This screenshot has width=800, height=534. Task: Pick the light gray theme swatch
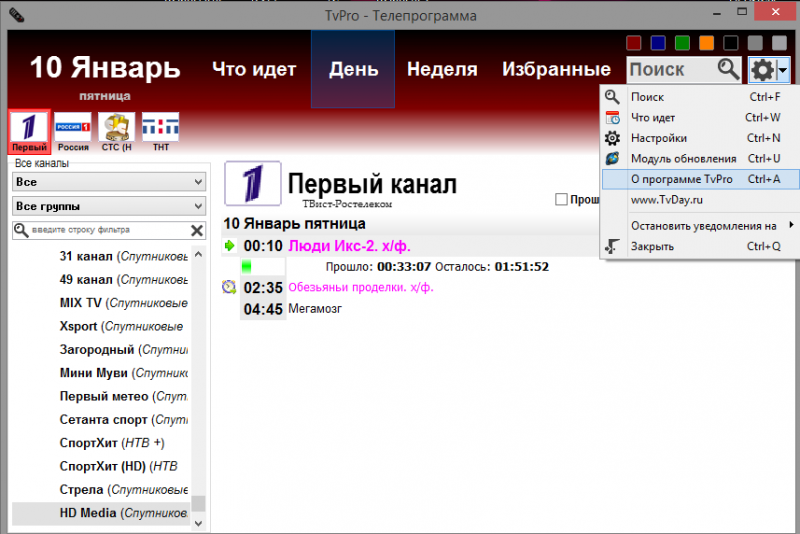[x=779, y=43]
